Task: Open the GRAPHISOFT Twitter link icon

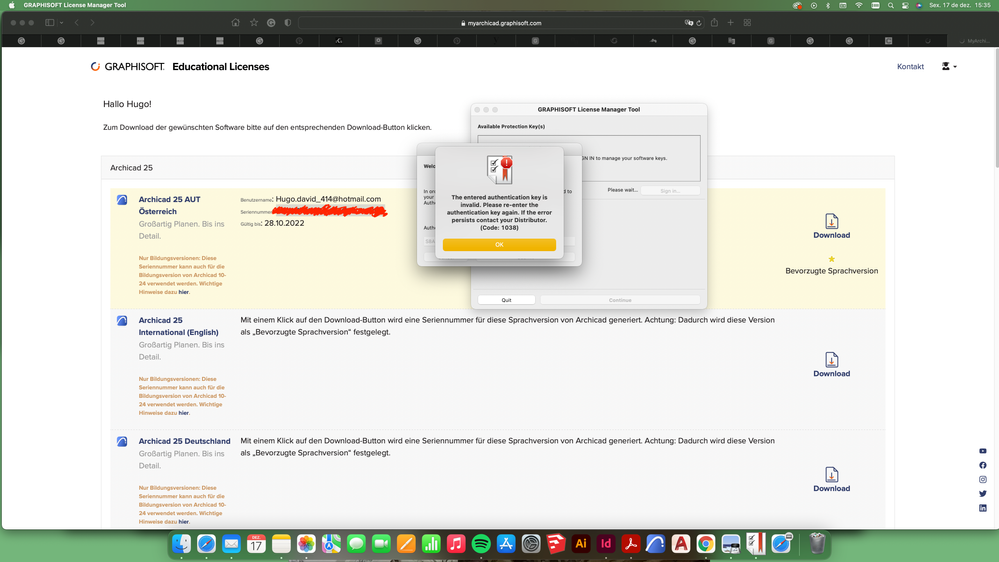Action: [982, 494]
